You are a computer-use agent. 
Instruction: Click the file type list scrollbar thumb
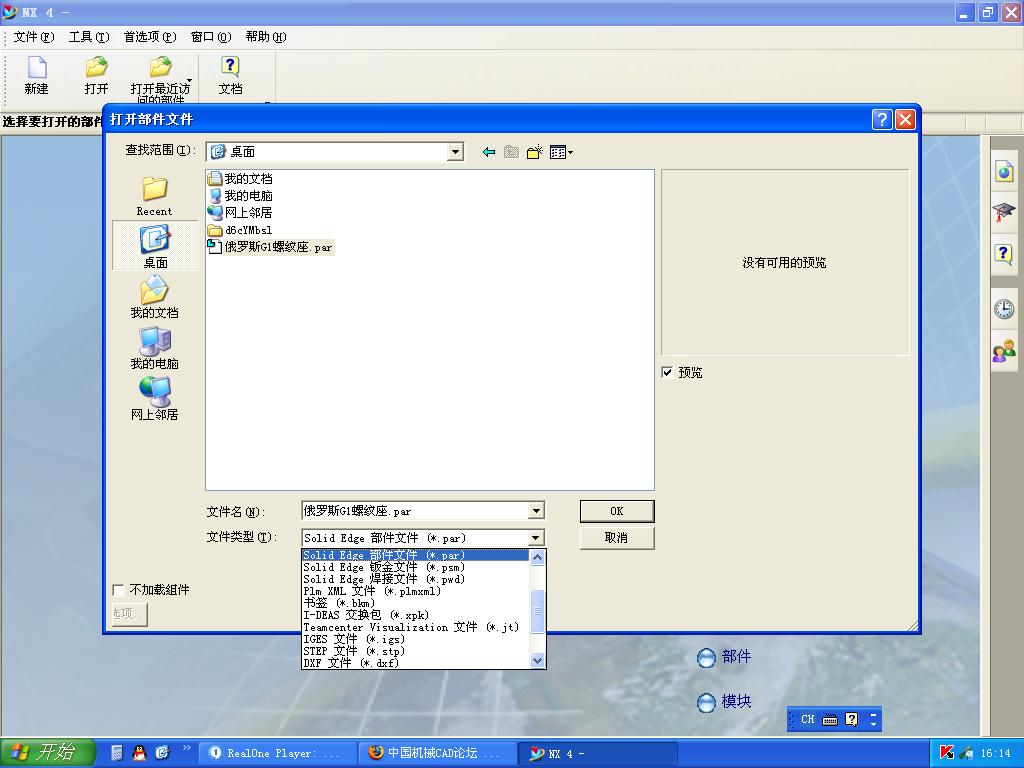tap(537, 611)
